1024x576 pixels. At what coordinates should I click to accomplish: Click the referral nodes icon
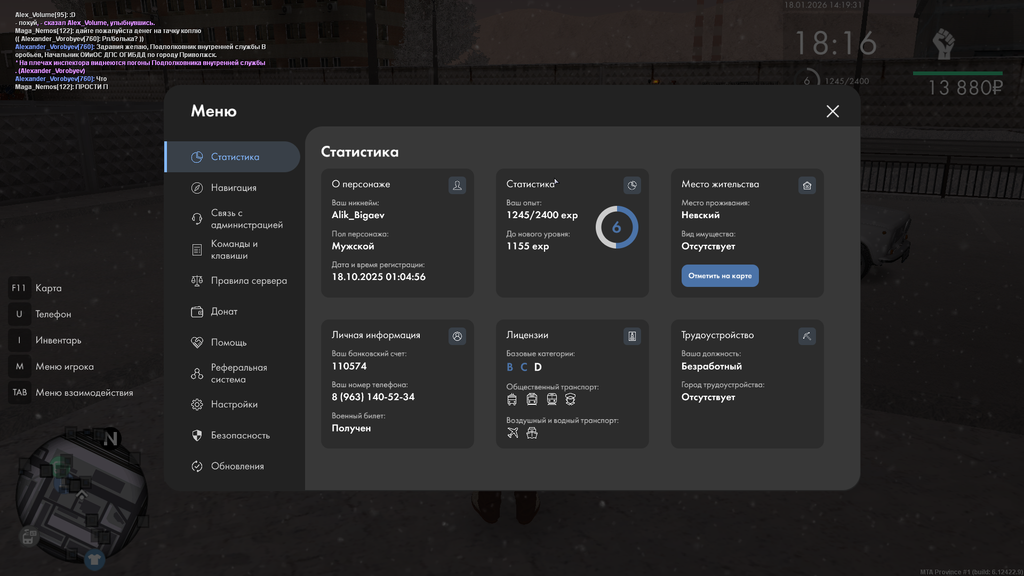(x=197, y=374)
